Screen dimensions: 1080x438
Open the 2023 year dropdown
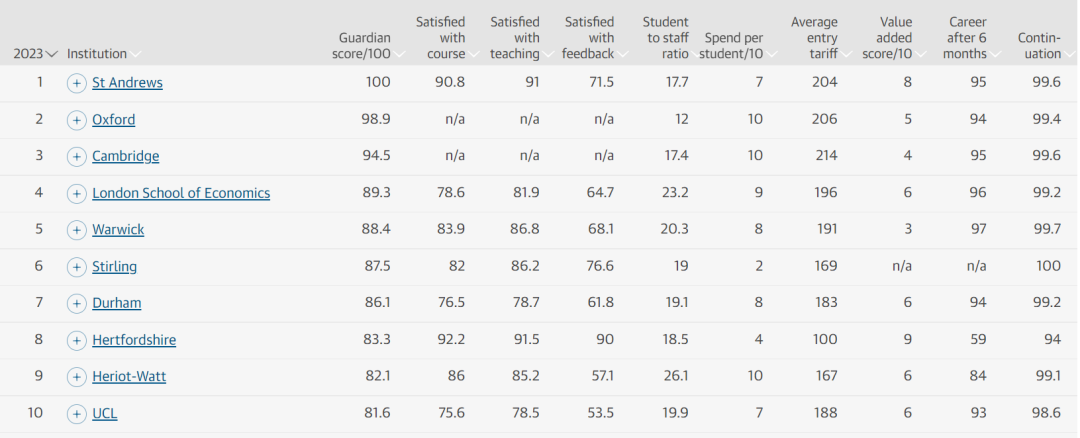[35, 54]
